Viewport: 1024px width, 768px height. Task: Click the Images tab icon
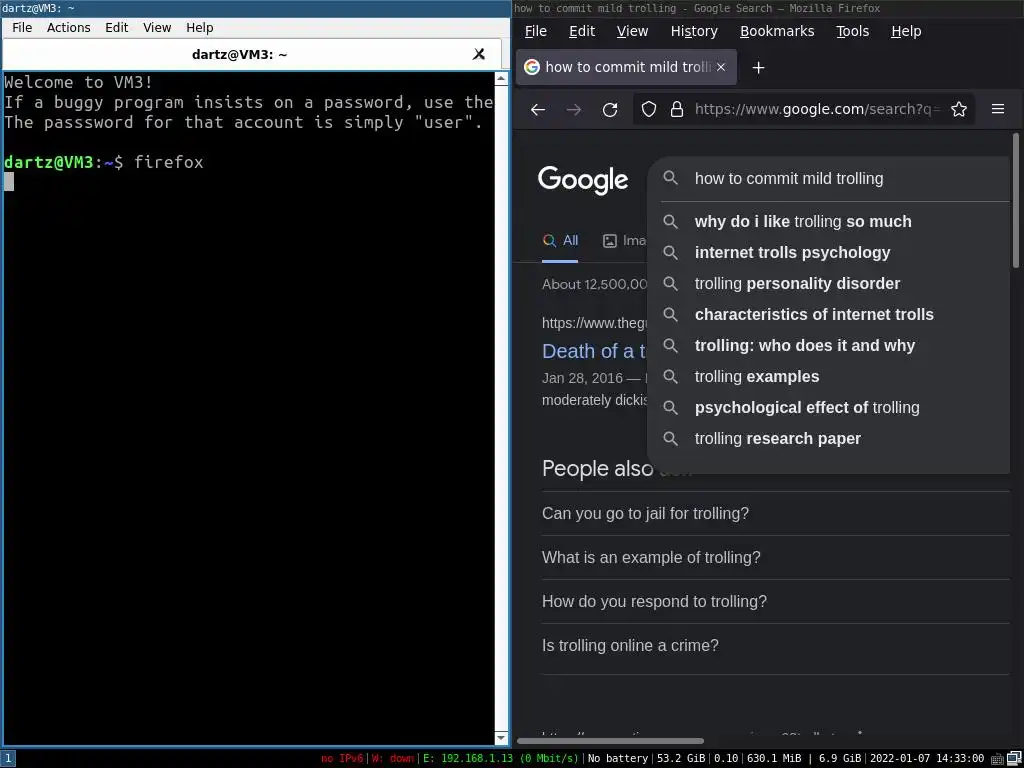click(x=609, y=241)
